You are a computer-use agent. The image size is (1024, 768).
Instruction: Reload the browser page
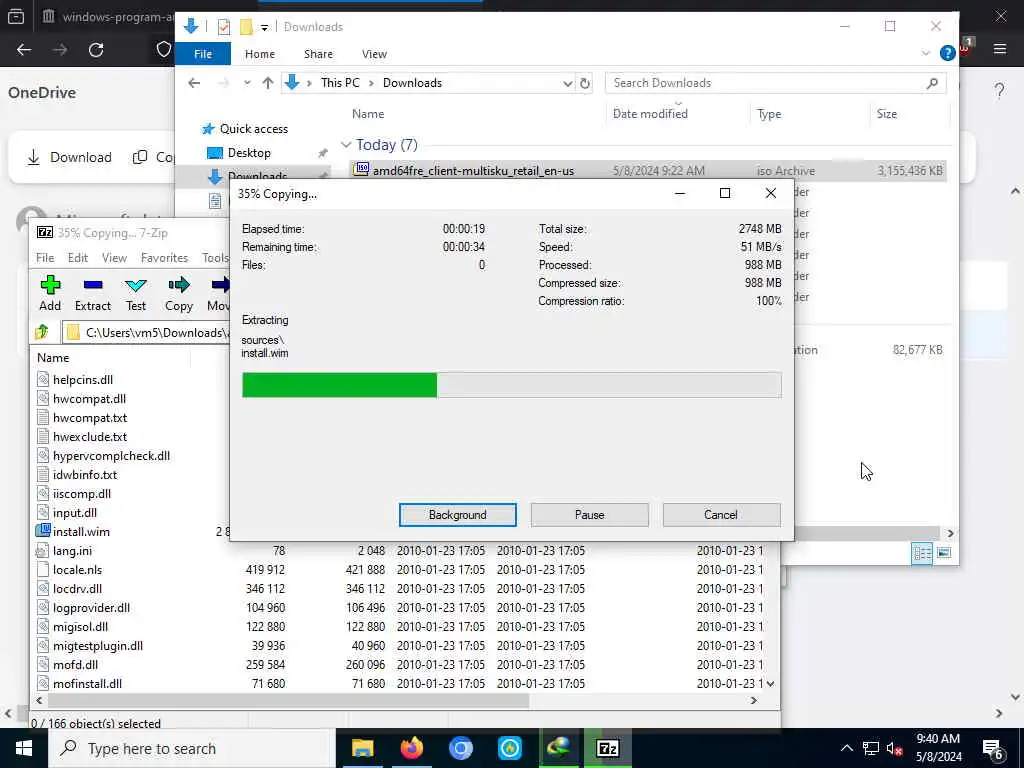[x=96, y=50]
